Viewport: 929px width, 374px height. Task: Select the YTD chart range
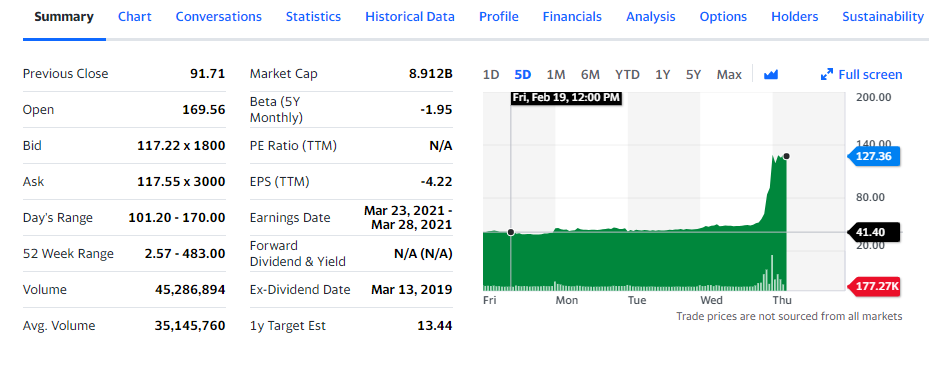pos(627,75)
